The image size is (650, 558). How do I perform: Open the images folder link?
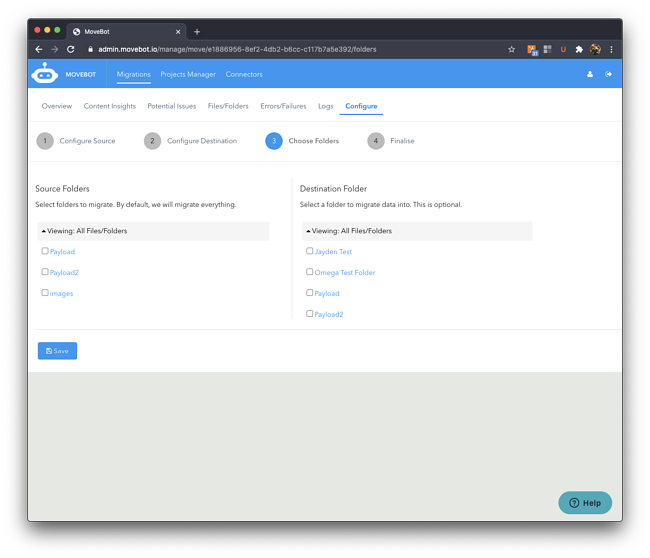tap(61, 294)
